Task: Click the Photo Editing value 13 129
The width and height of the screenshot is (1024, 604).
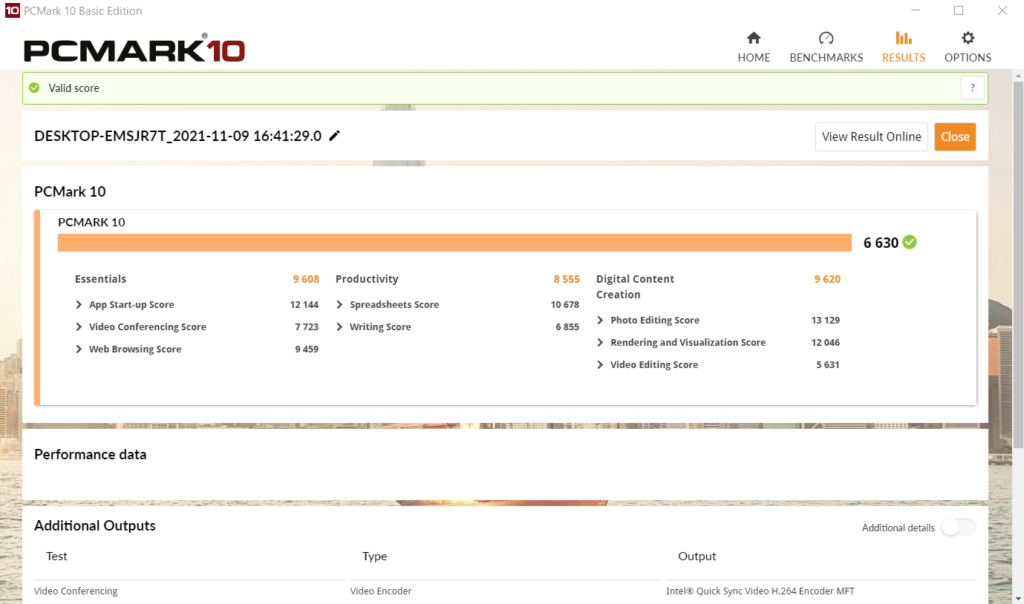Action: click(x=825, y=320)
